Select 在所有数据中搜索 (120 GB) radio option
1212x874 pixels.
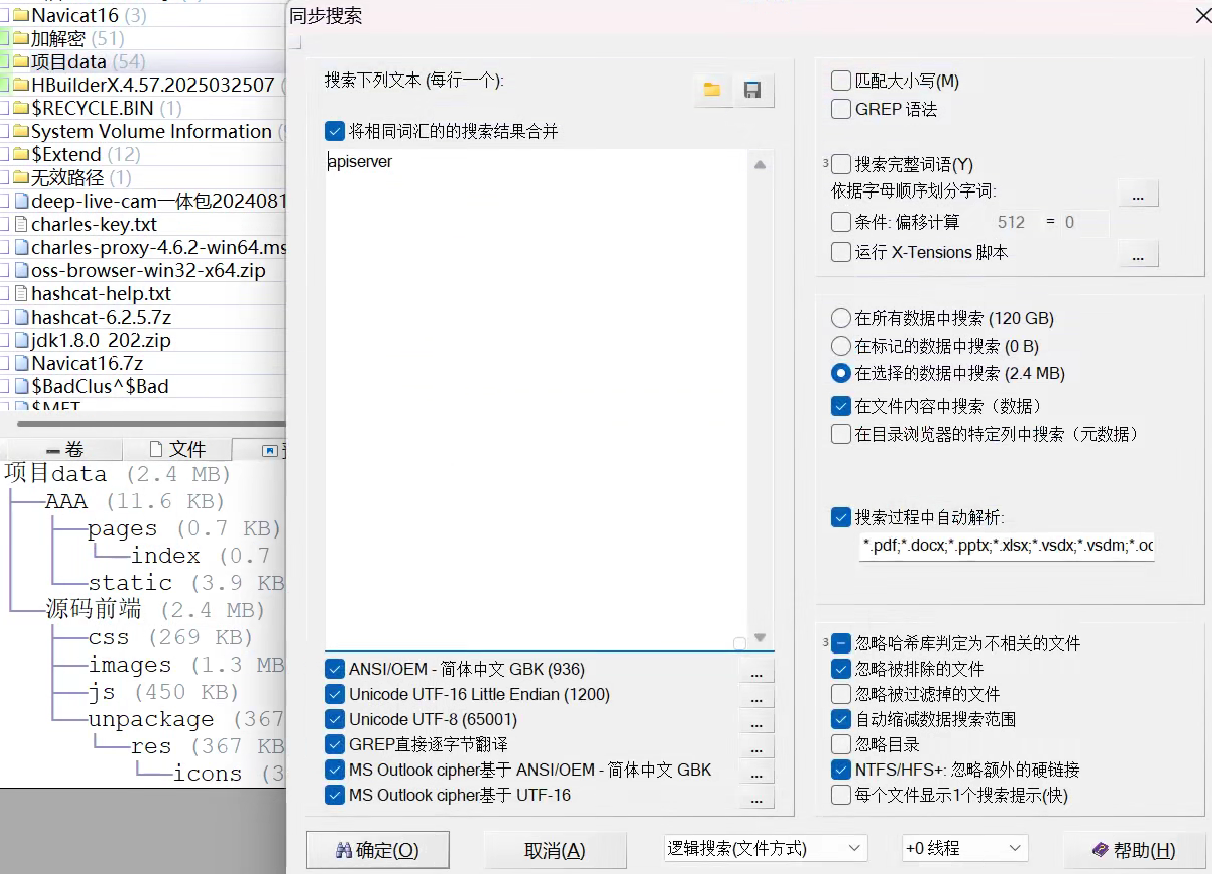point(841,319)
